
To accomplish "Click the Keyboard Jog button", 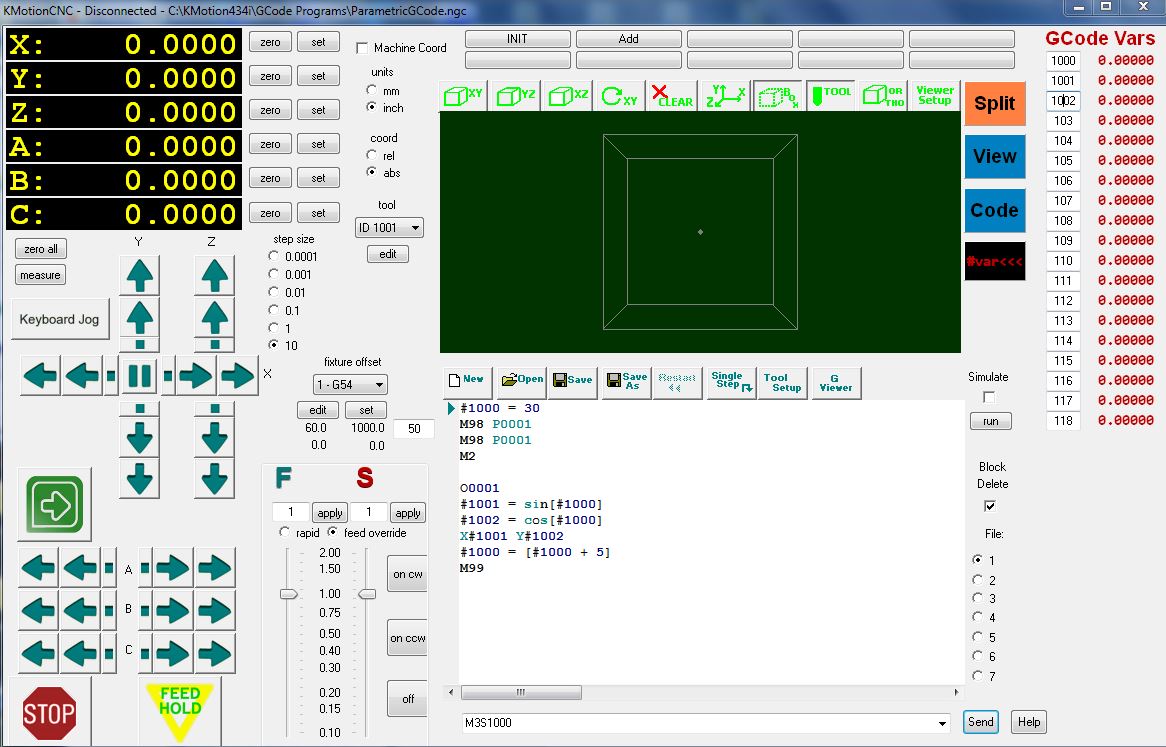I will click(60, 320).
